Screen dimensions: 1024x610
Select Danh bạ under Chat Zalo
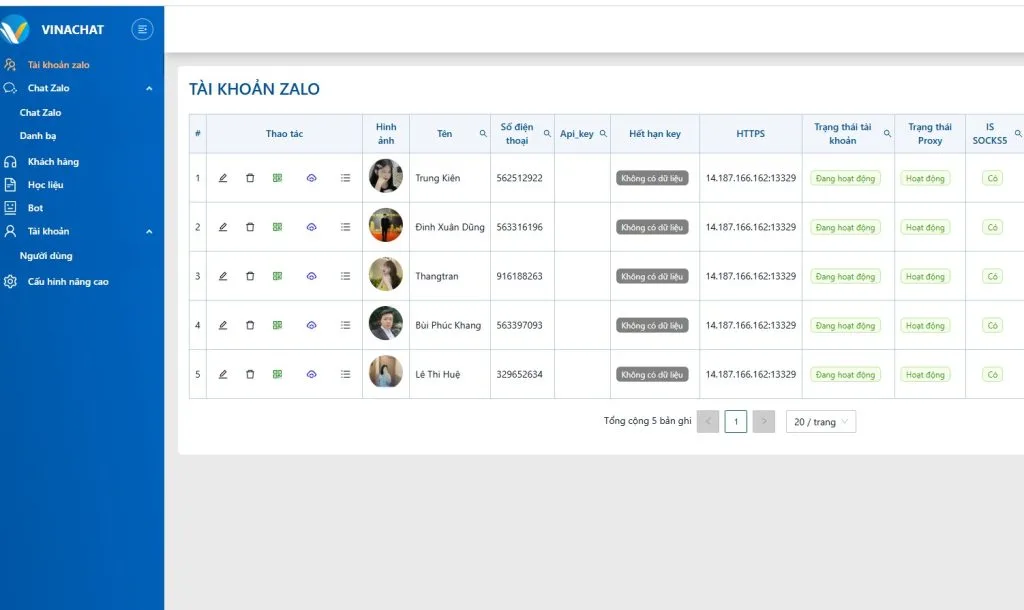38,136
